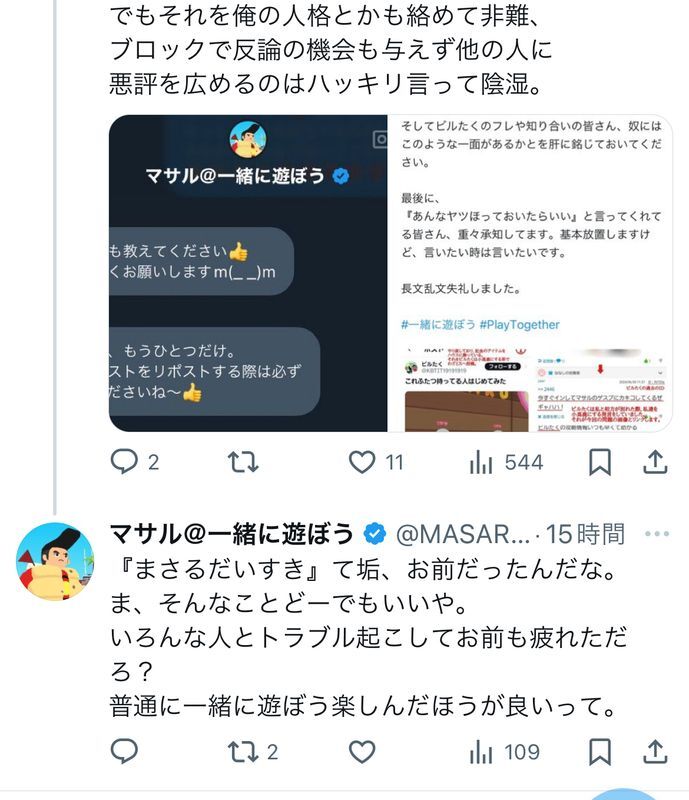Share the second tweet via upload icon
The width and height of the screenshot is (689, 800).
coord(655,752)
